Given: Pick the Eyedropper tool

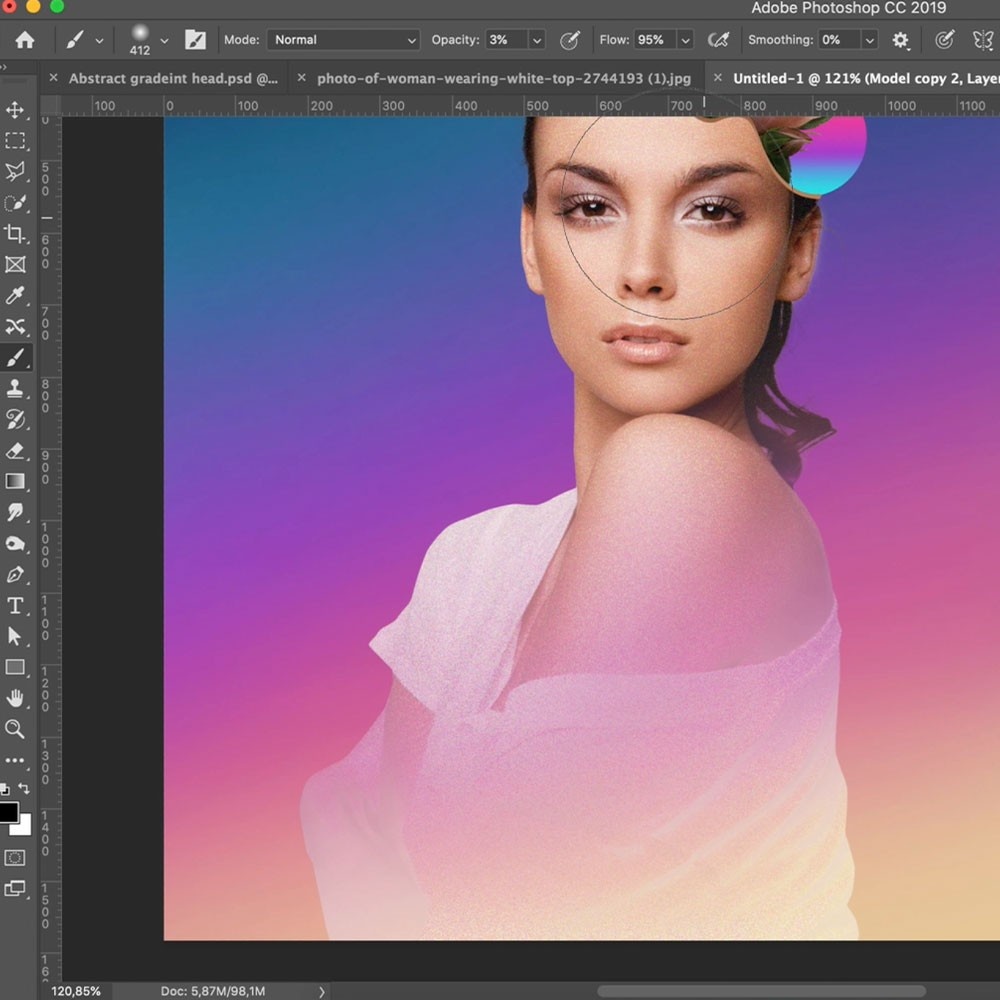Looking at the screenshot, I should click(15, 295).
